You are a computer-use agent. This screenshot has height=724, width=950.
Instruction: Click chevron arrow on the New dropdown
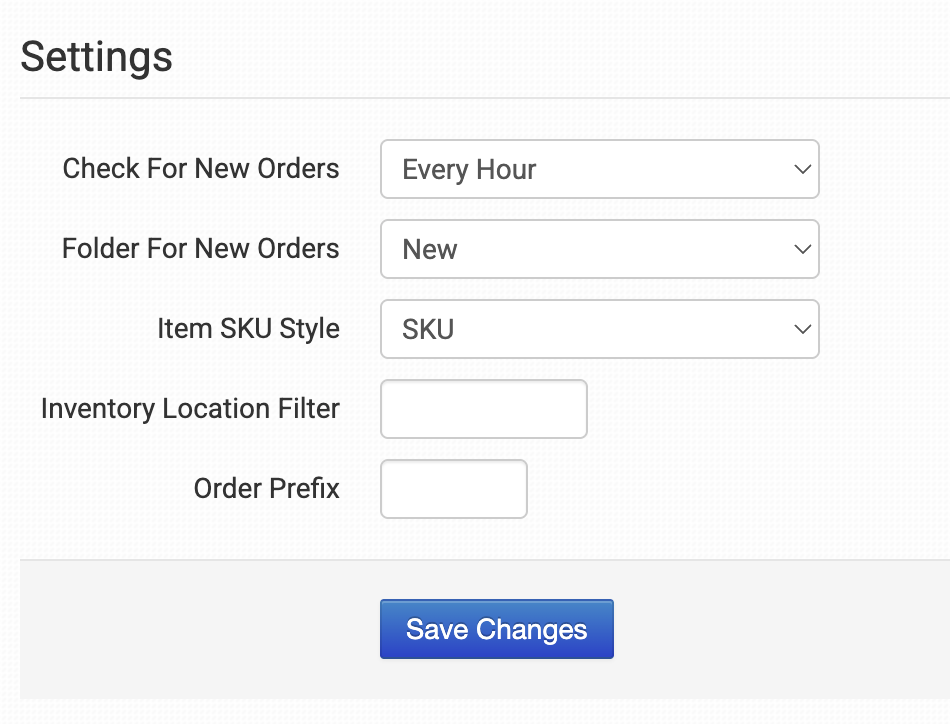[x=801, y=249]
